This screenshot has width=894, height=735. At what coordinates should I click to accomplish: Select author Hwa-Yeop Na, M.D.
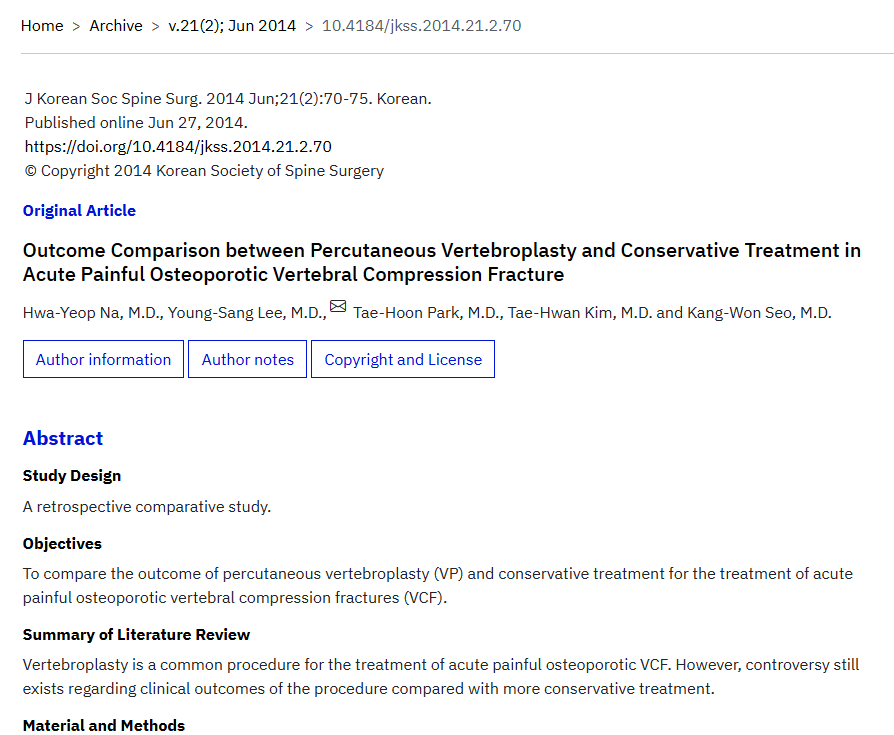click(x=91, y=313)
